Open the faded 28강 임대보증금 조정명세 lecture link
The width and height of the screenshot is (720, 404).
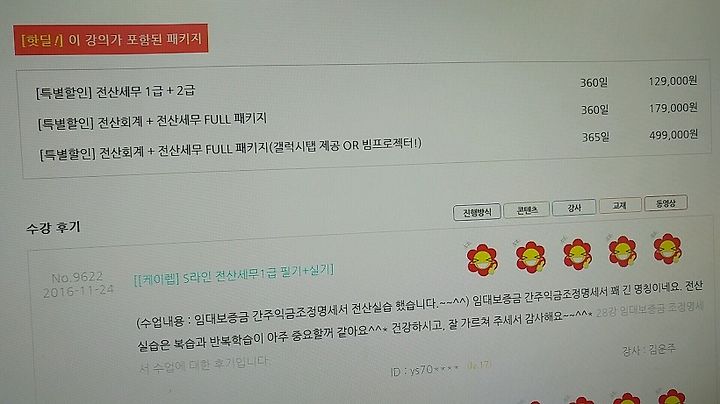(x=650, y=309)
